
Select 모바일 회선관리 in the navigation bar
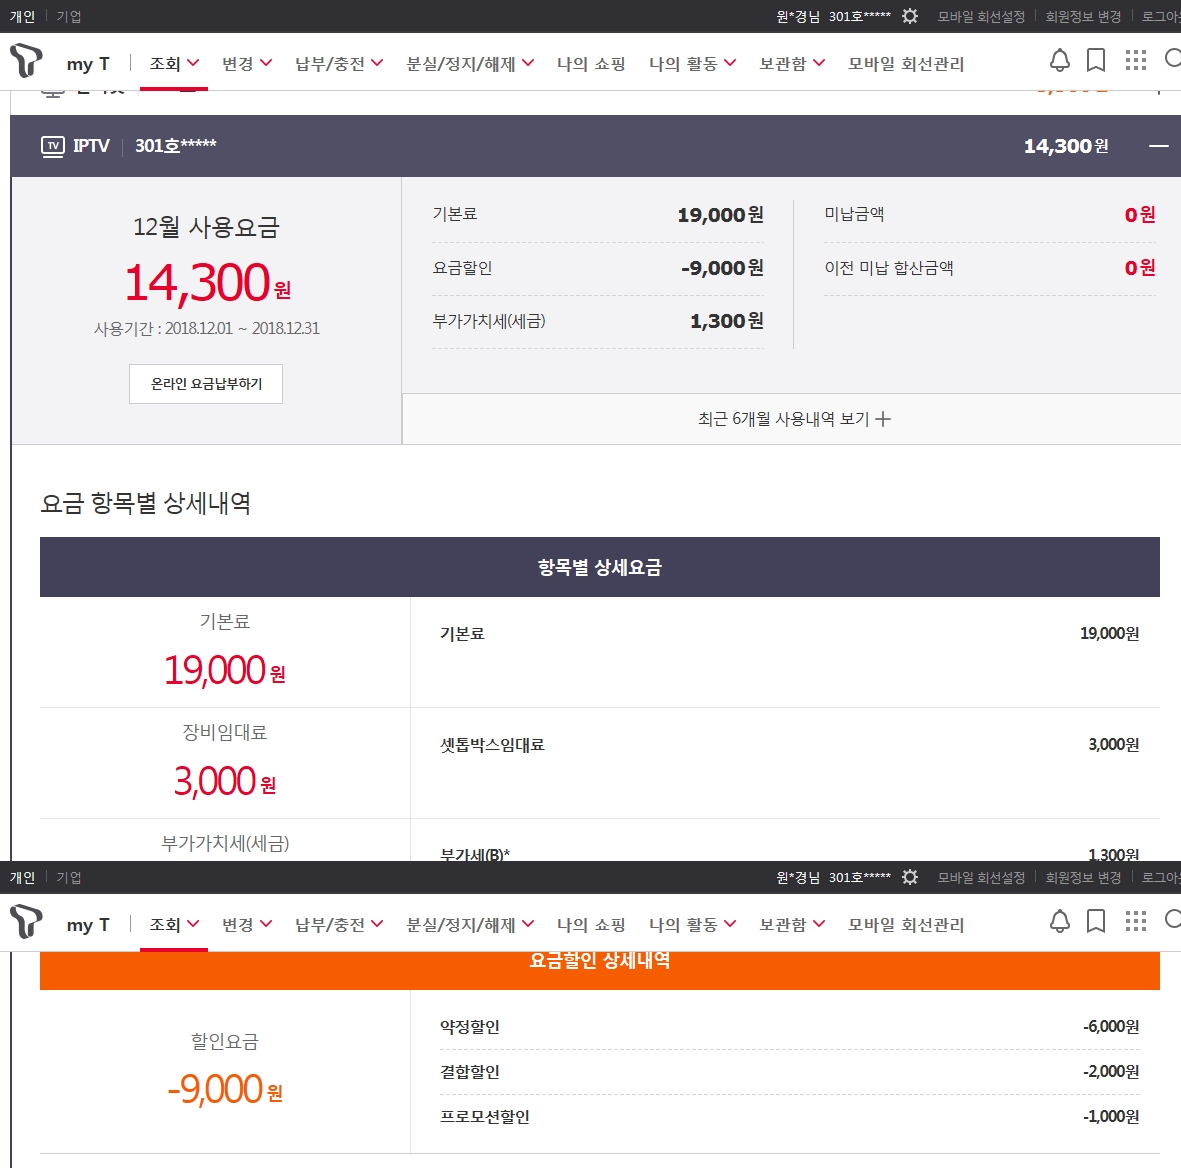[906, 64]
